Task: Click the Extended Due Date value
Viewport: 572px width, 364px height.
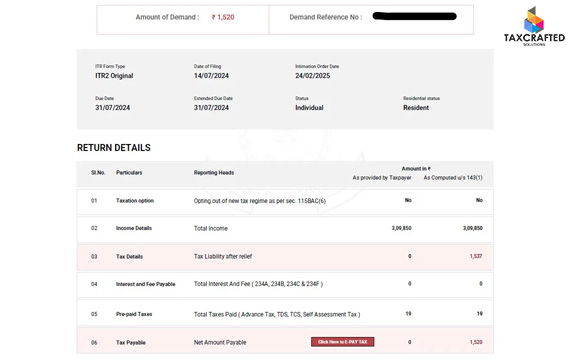Action: 211,108
